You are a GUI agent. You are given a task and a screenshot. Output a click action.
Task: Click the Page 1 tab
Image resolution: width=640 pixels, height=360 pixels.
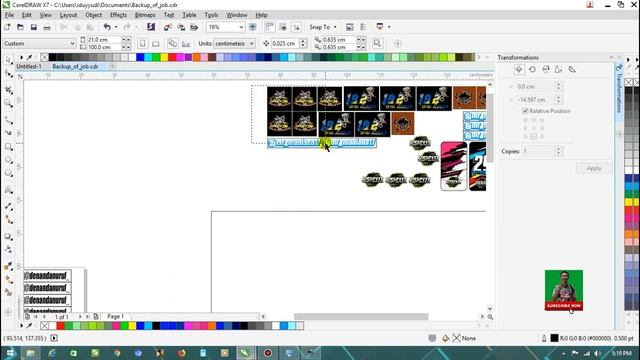[x=115, y=316]
